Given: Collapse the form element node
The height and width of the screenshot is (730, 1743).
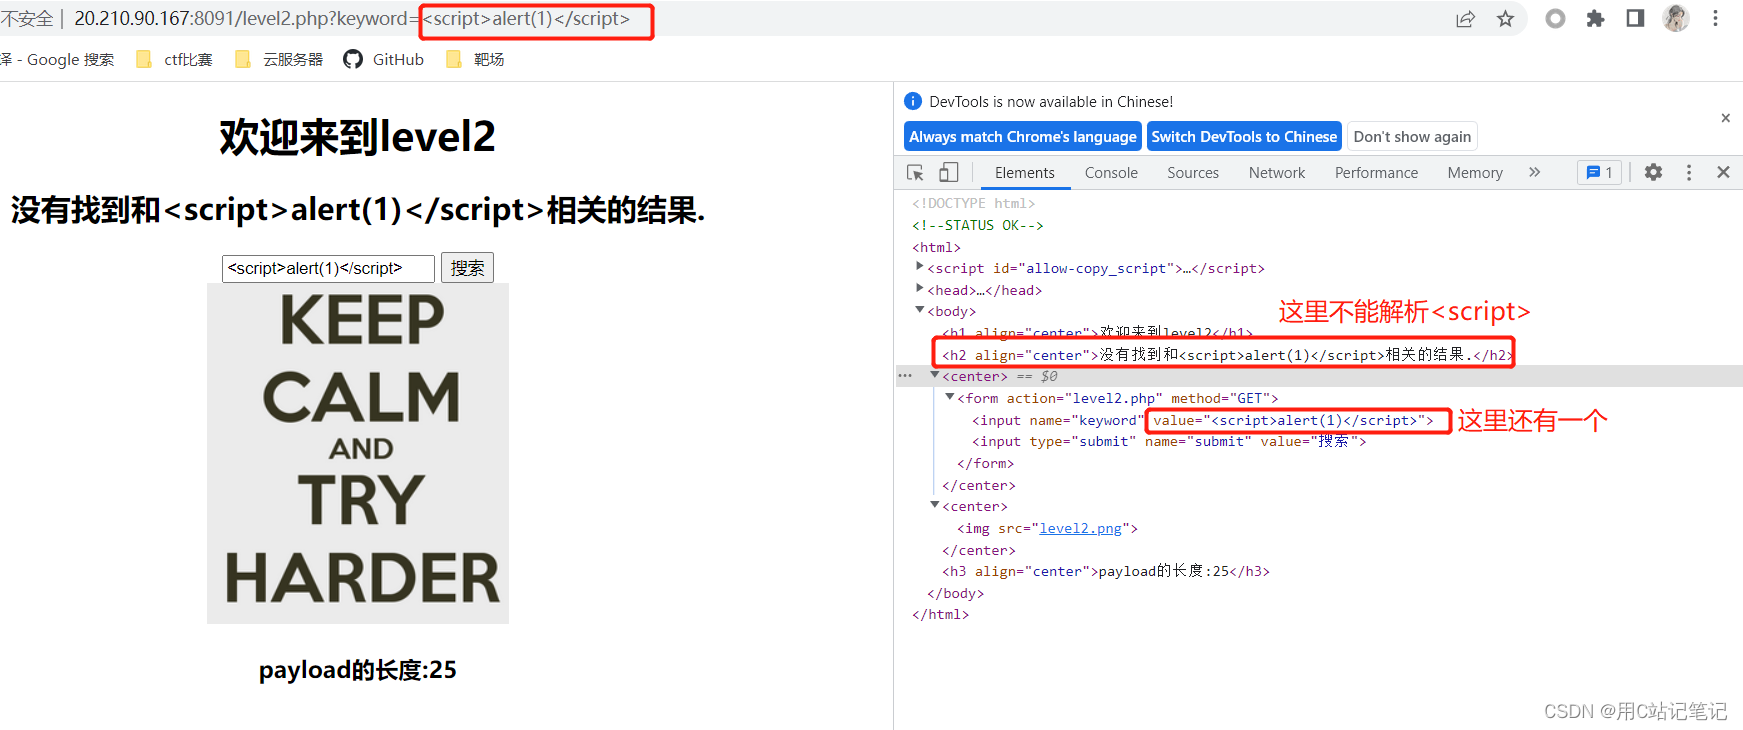Looking at the screenshot, I should (950, 398).
